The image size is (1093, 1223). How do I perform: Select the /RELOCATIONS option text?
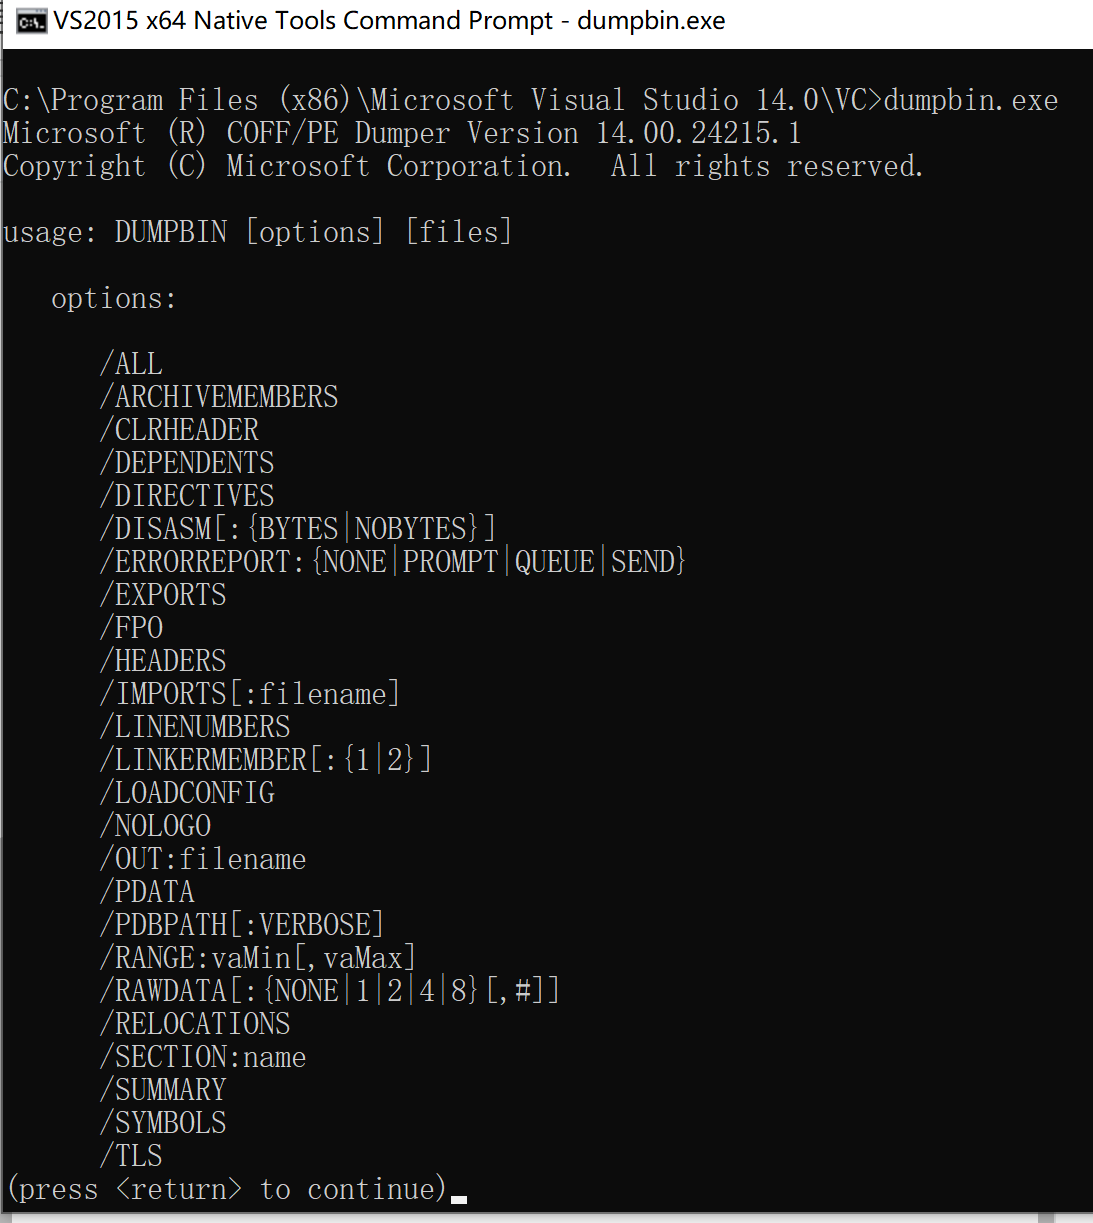194,1023
